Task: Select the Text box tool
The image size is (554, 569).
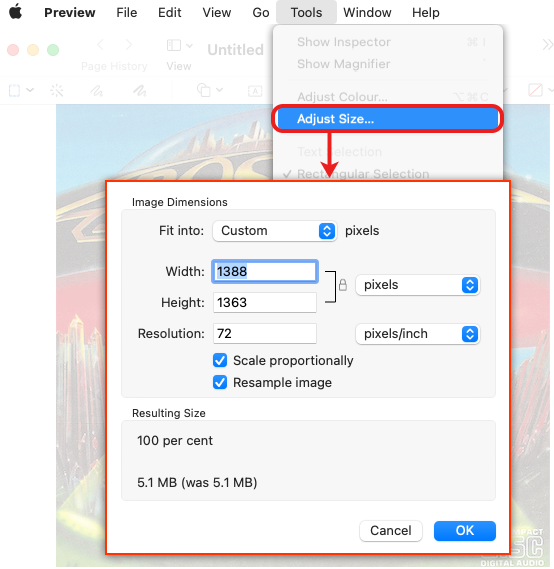Action: click(x=255, y=91)
